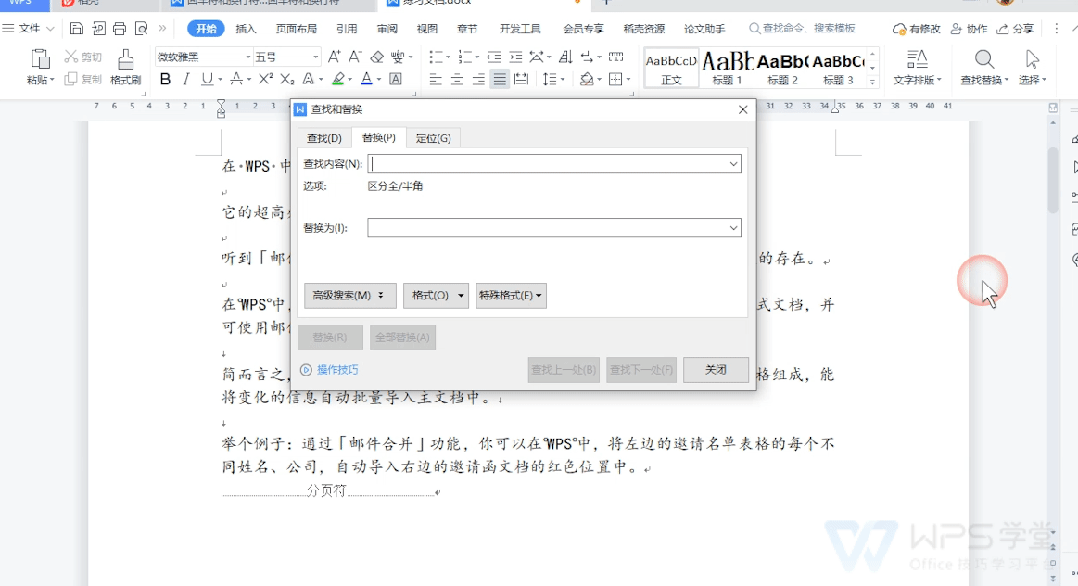Select the Heading 1 (标题 1) style
This screenshot has height=586, width=1078.
coord(727,67)
